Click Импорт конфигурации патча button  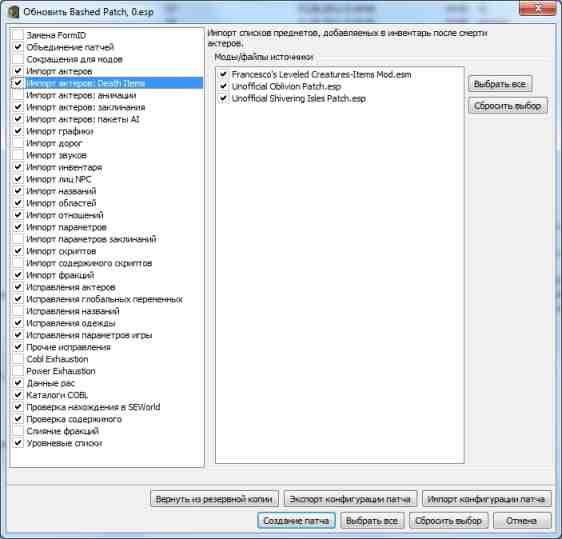coord(486,499)
